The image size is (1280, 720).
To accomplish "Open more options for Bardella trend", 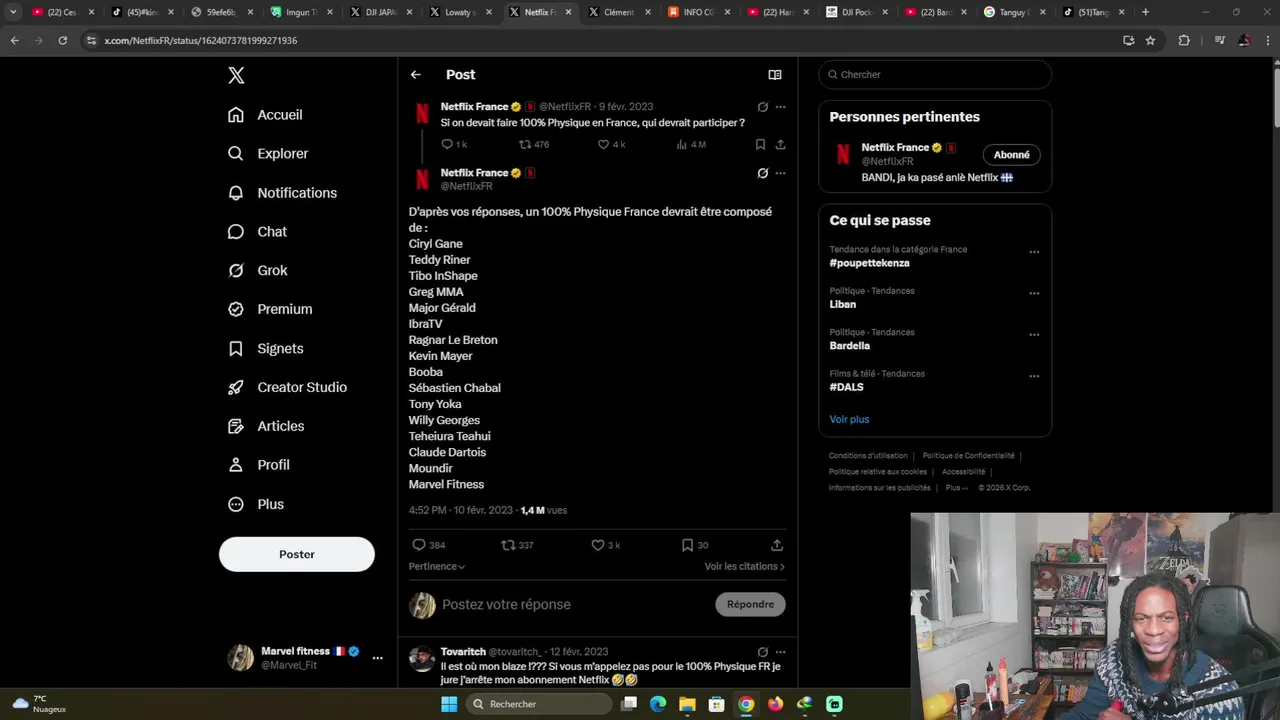I will 1034,335.
